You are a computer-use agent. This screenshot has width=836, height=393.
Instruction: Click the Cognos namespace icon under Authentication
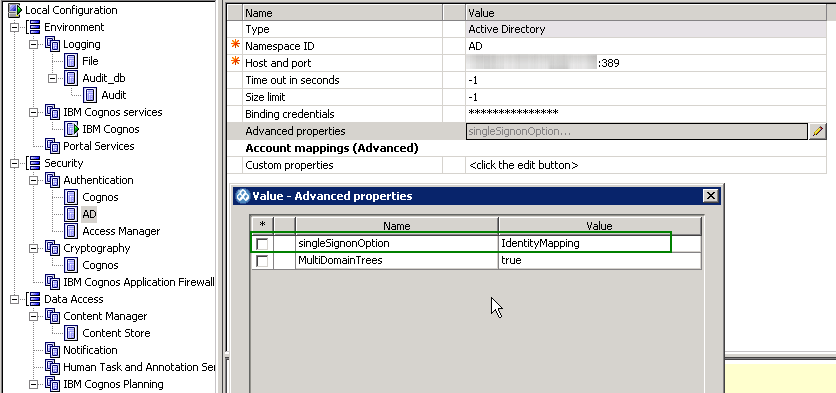[71, 197]
